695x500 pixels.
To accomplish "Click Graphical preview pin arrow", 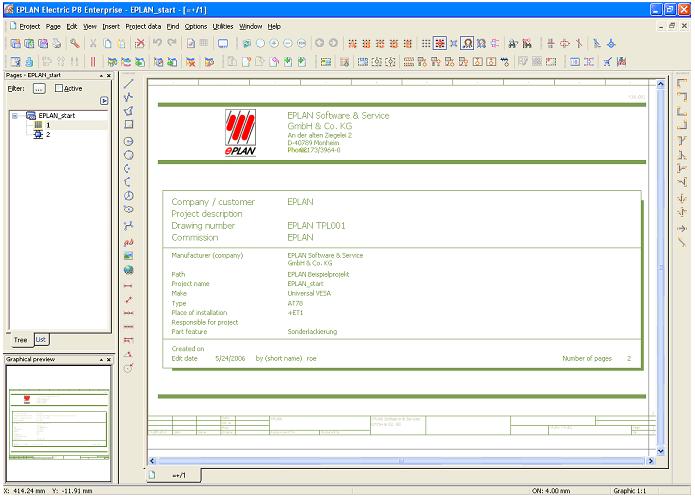I will (x=102, y=359).
